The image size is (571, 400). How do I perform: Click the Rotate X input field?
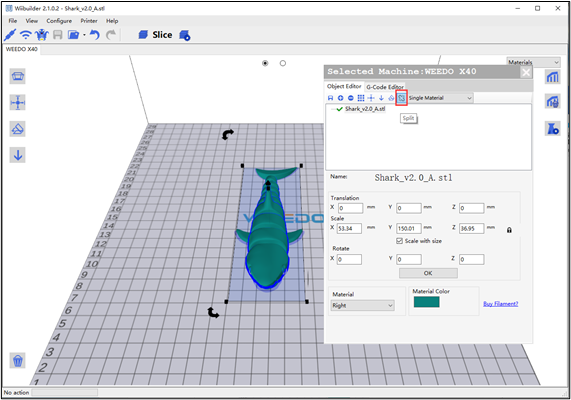tap(349, 259)
